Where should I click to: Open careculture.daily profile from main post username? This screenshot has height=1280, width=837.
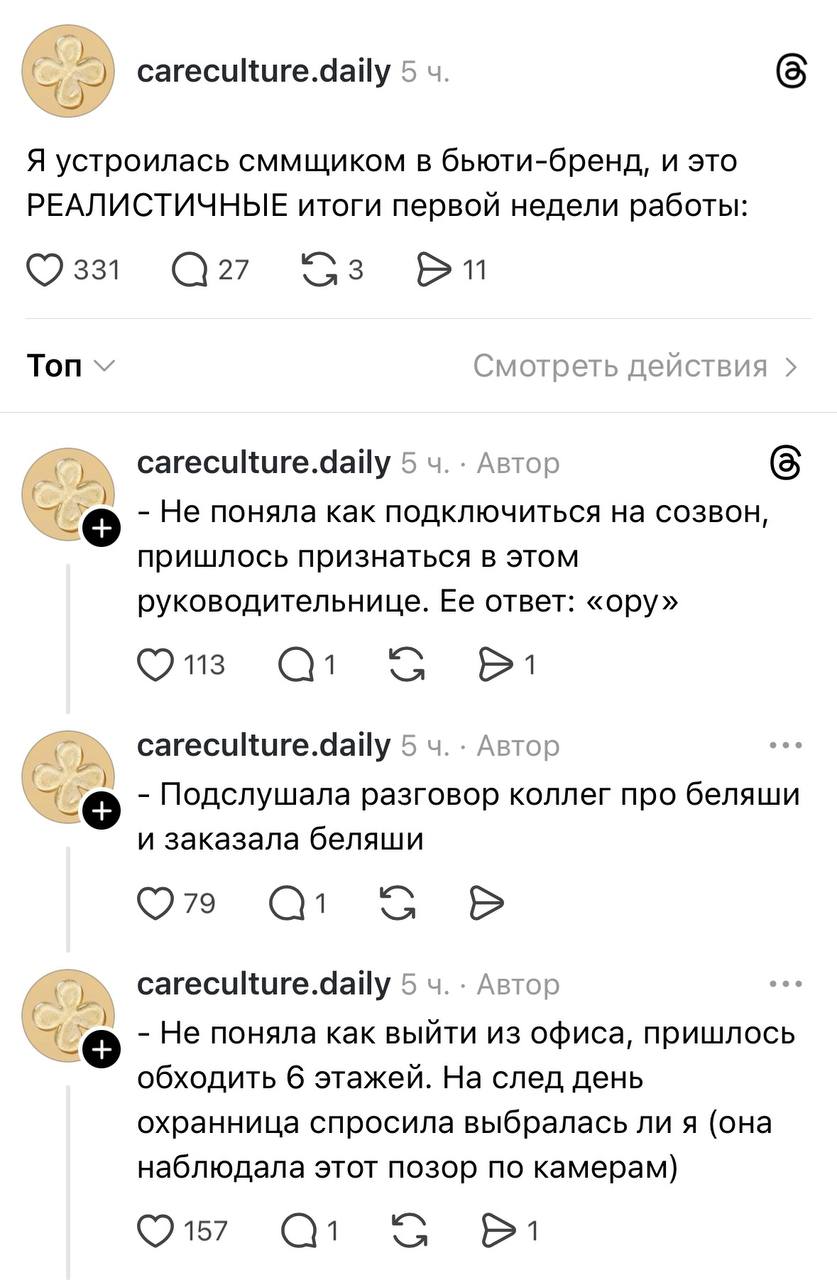(264, 72)
